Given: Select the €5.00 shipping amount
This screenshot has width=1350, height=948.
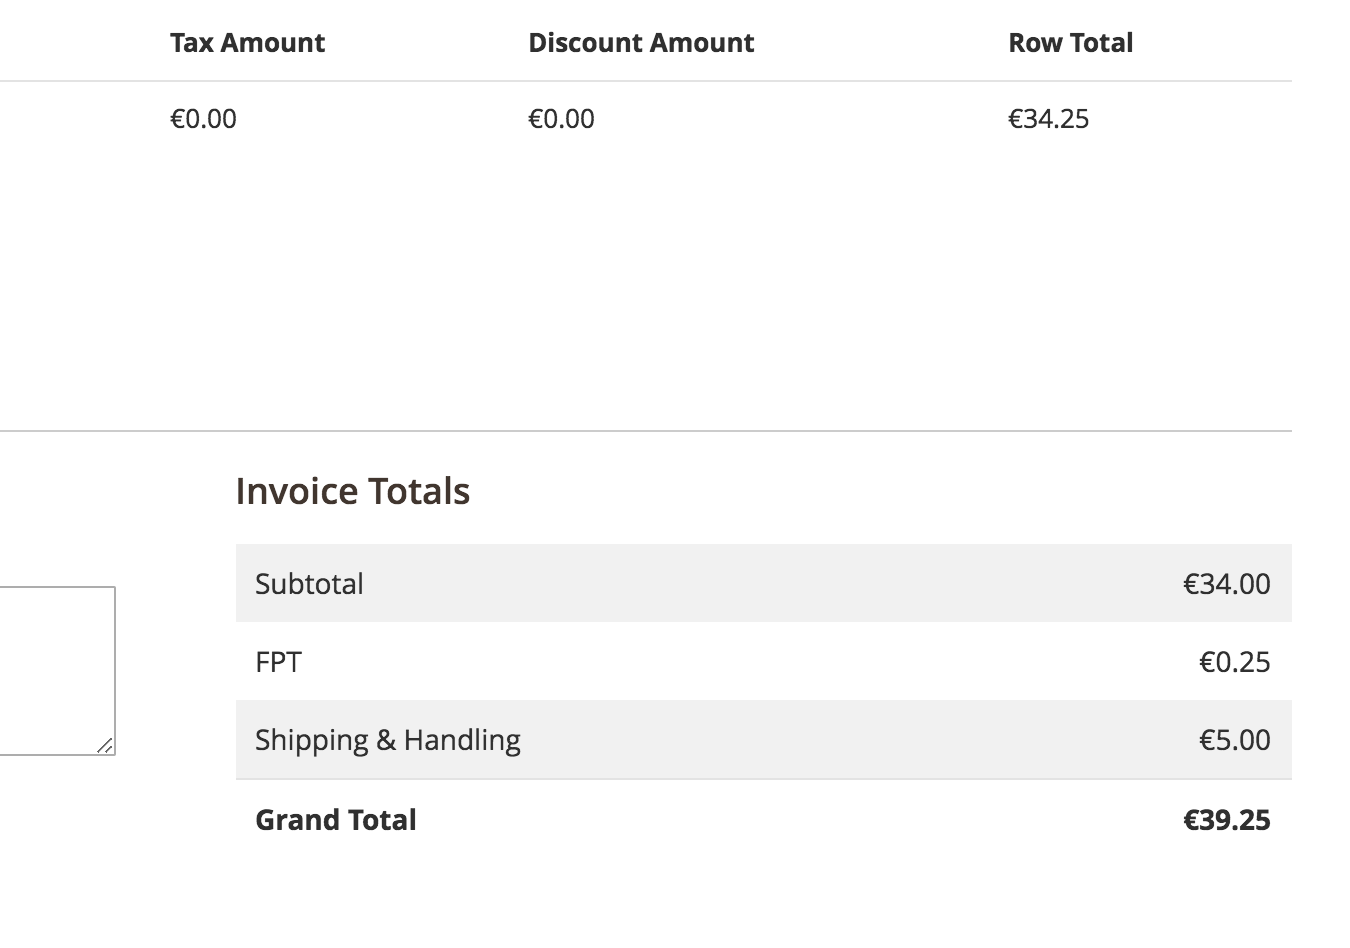Looking at the screenshot, I should point(1234,740).
